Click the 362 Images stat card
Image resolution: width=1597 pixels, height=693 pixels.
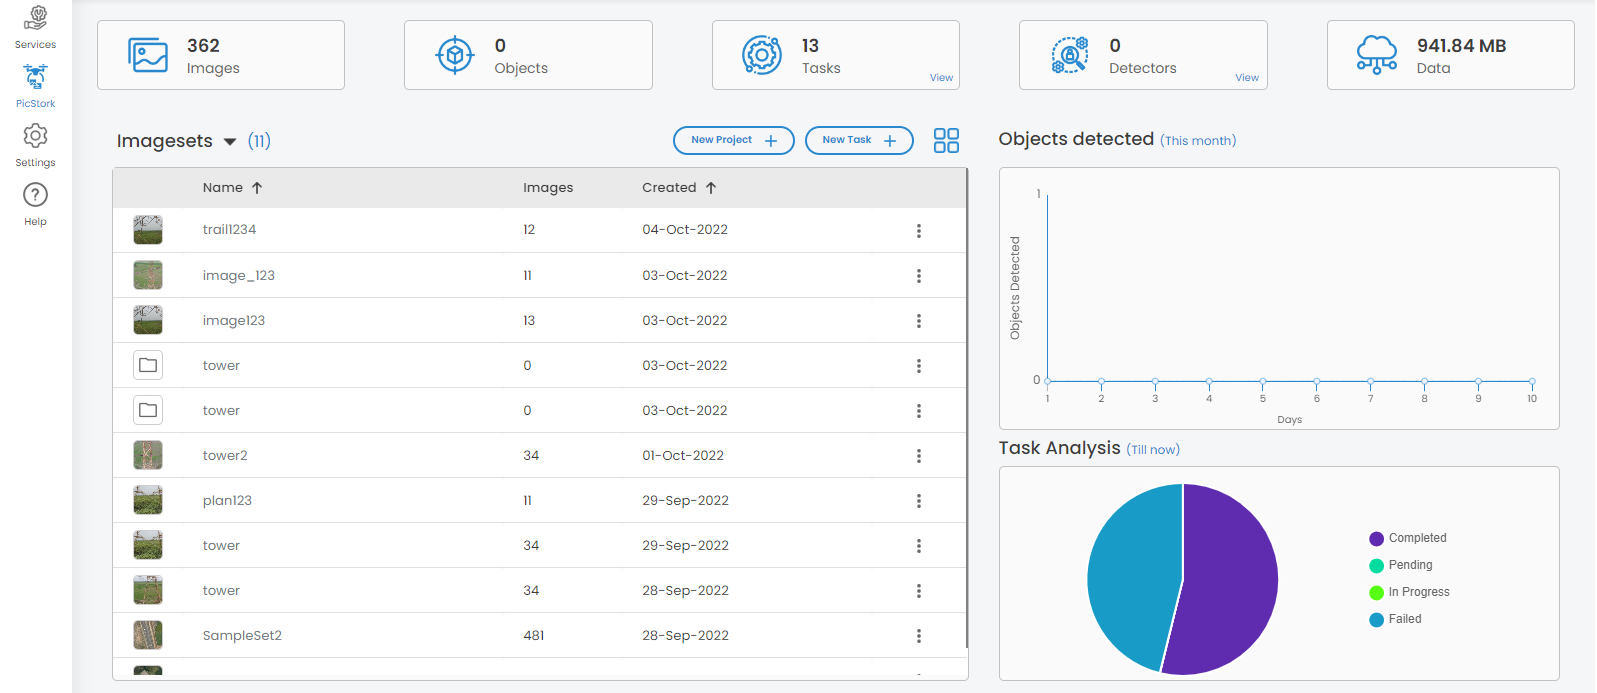point(221,55)
